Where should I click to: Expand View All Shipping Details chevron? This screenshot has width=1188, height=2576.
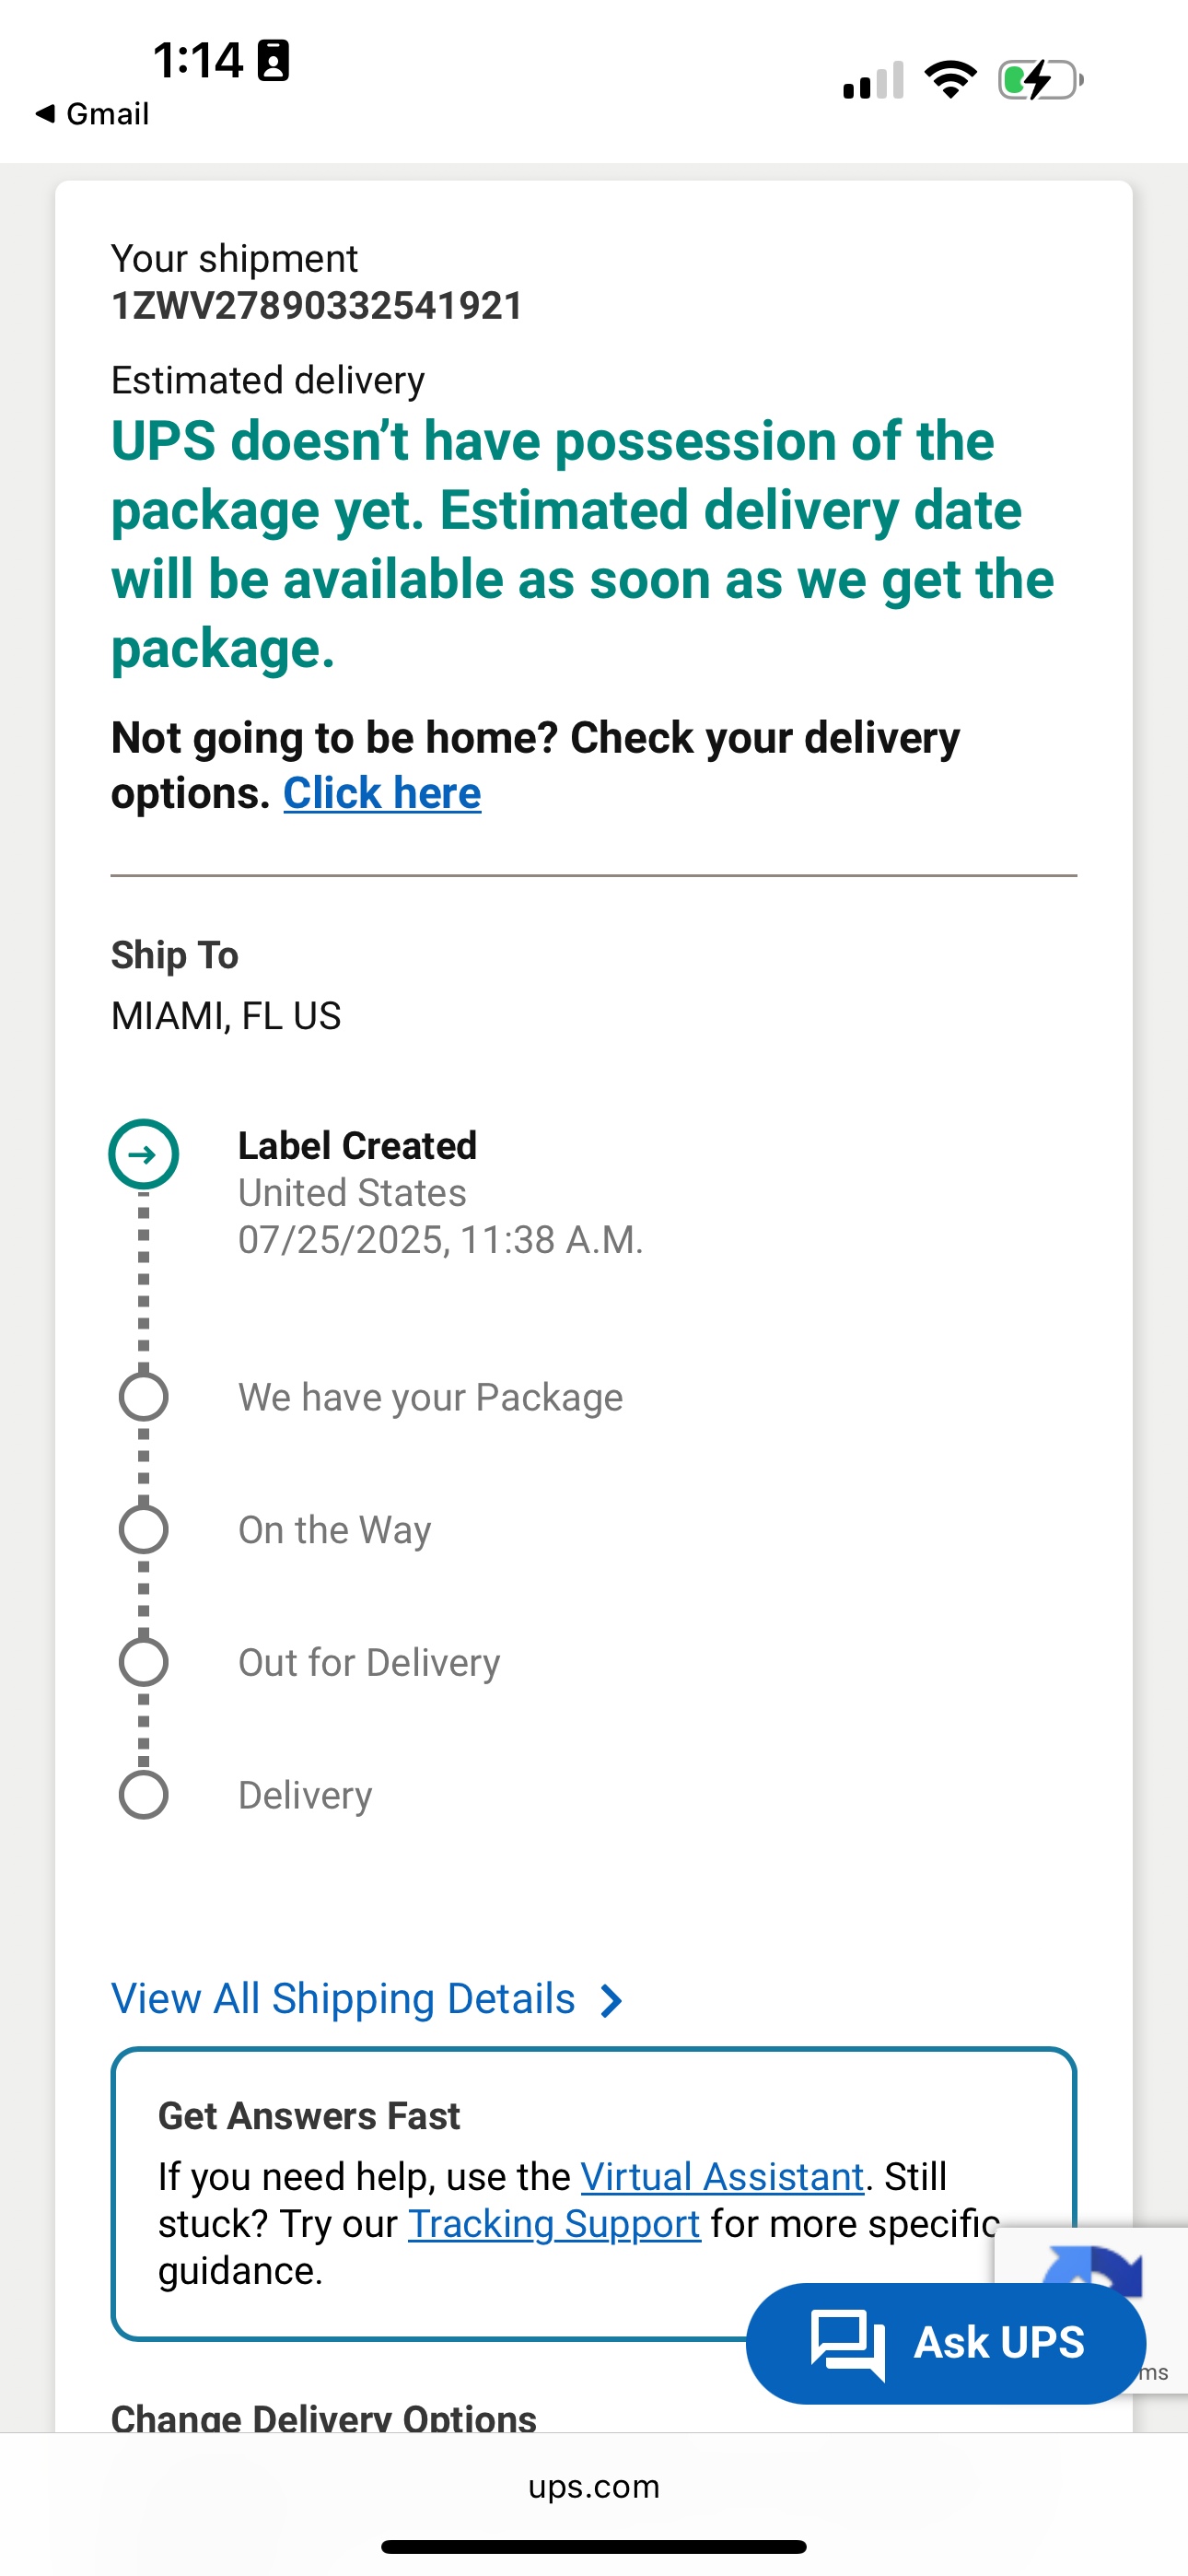point(611,2000)
